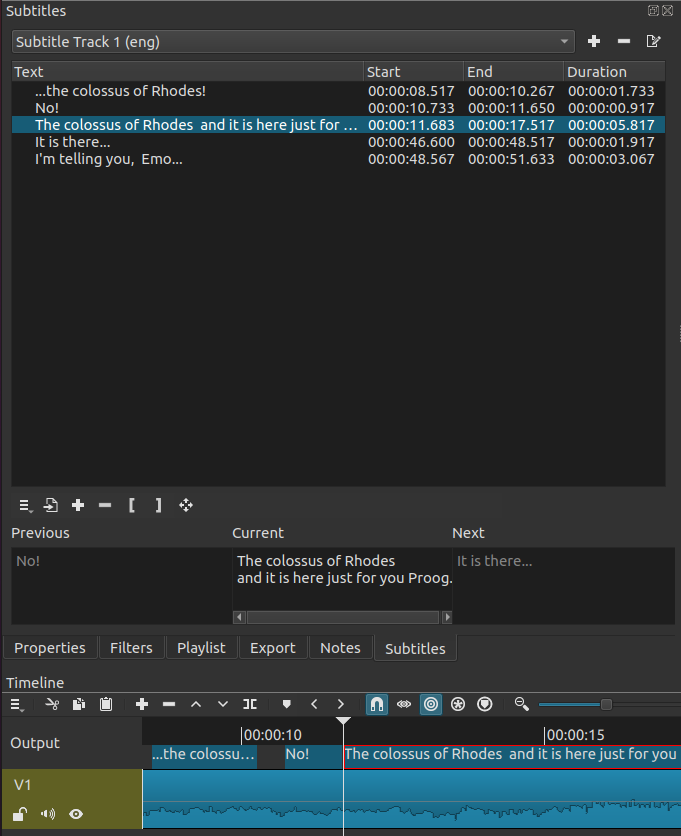Paste clip in the timeline toolbar
The width and height of the screenshot is (681, 836).
(x=106, y=704)
